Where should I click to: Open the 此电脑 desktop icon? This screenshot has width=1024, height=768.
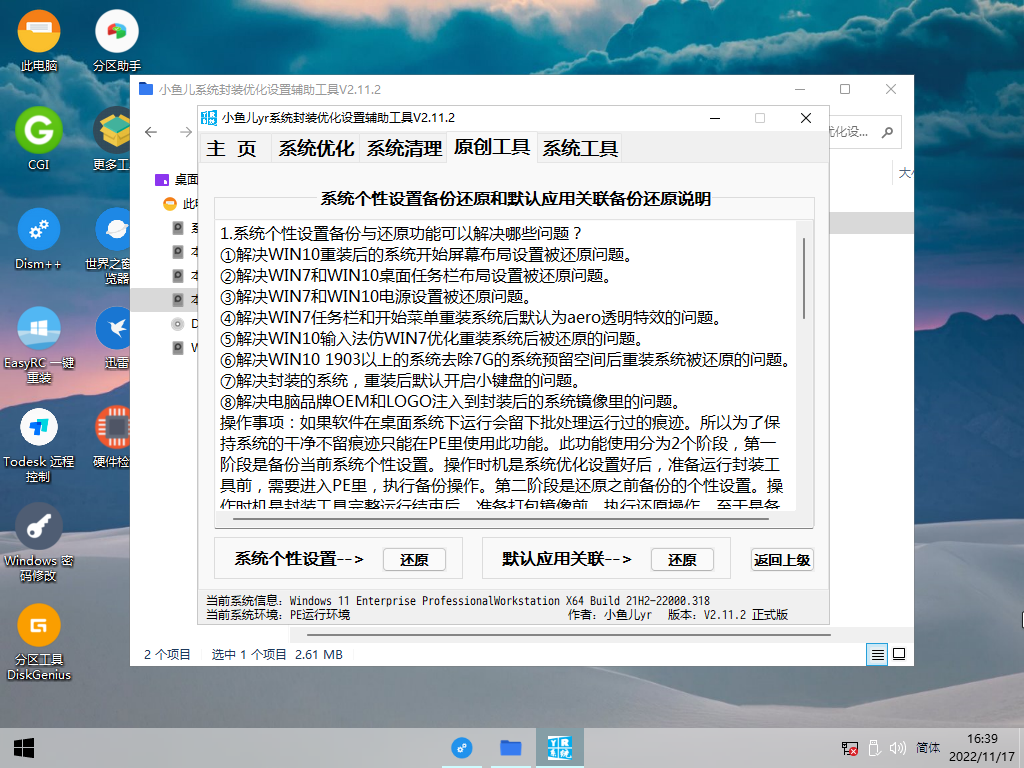pos(39,40)
